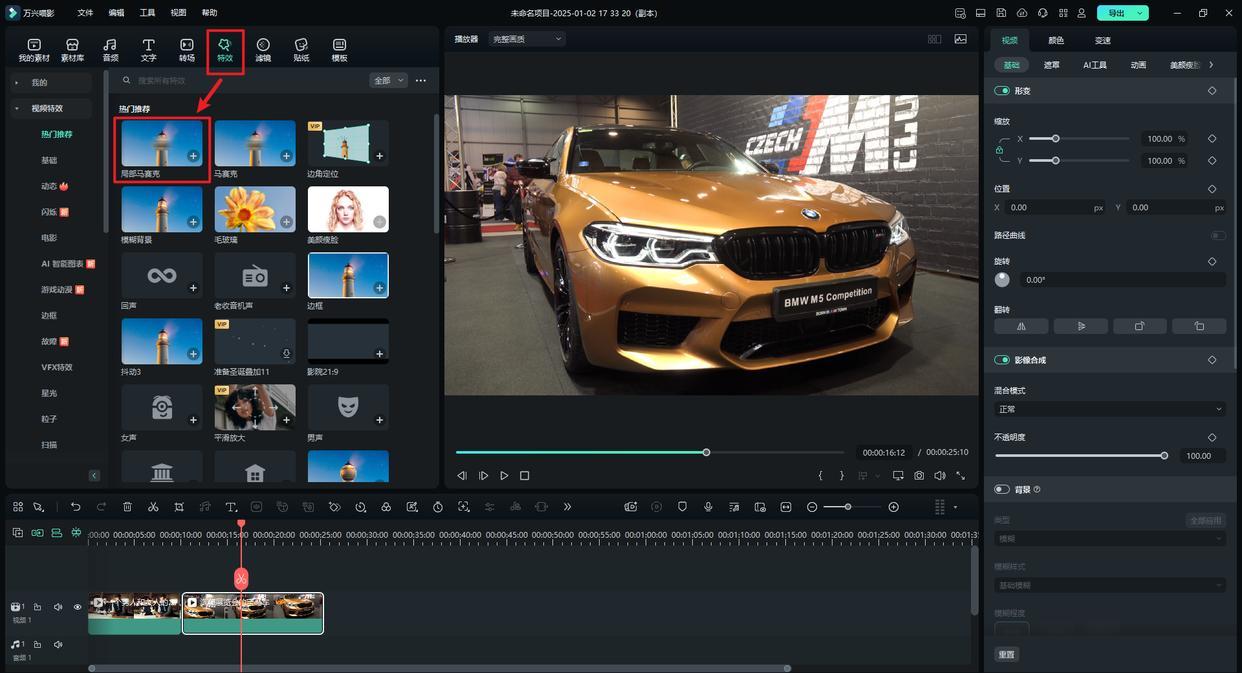The image size is (1242, 673).
Task: Click the cloud upload icon in title bar
Action: (1022, 13)
